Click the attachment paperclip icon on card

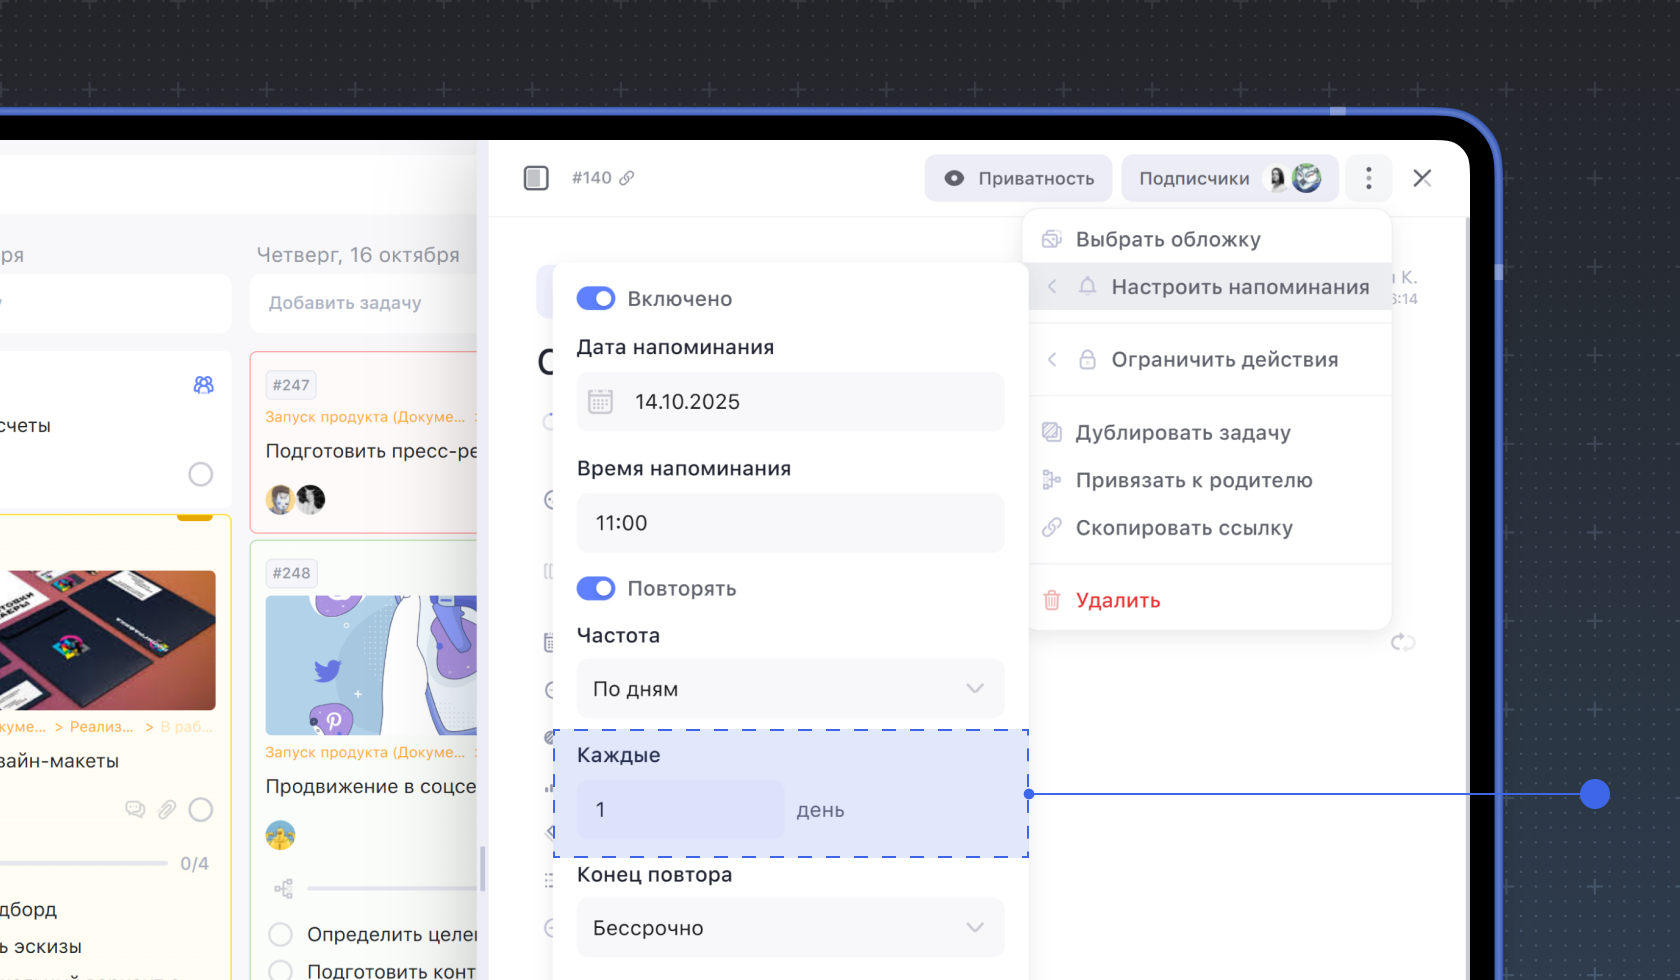click(x=167, y=809)
